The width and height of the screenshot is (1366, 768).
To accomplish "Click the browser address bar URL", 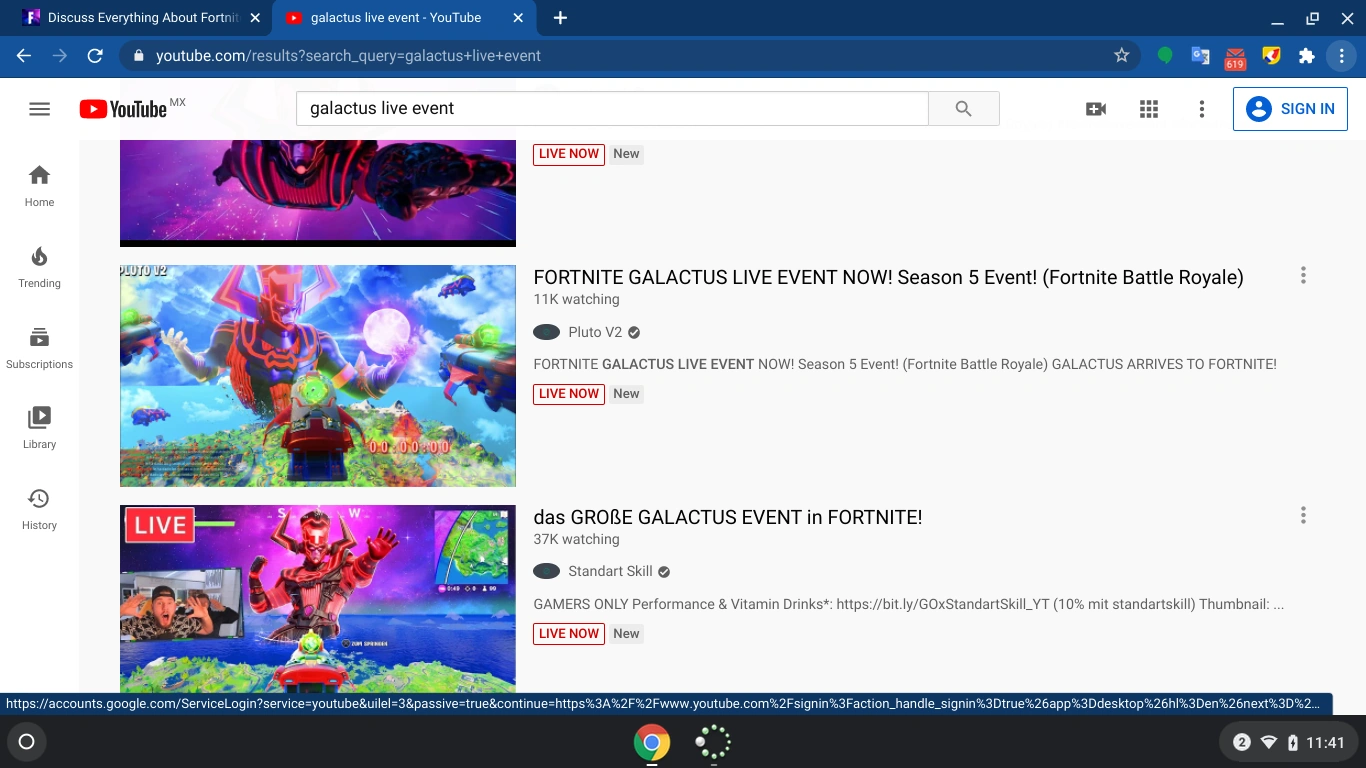I will pyautogui.click(x=348, y=56).
